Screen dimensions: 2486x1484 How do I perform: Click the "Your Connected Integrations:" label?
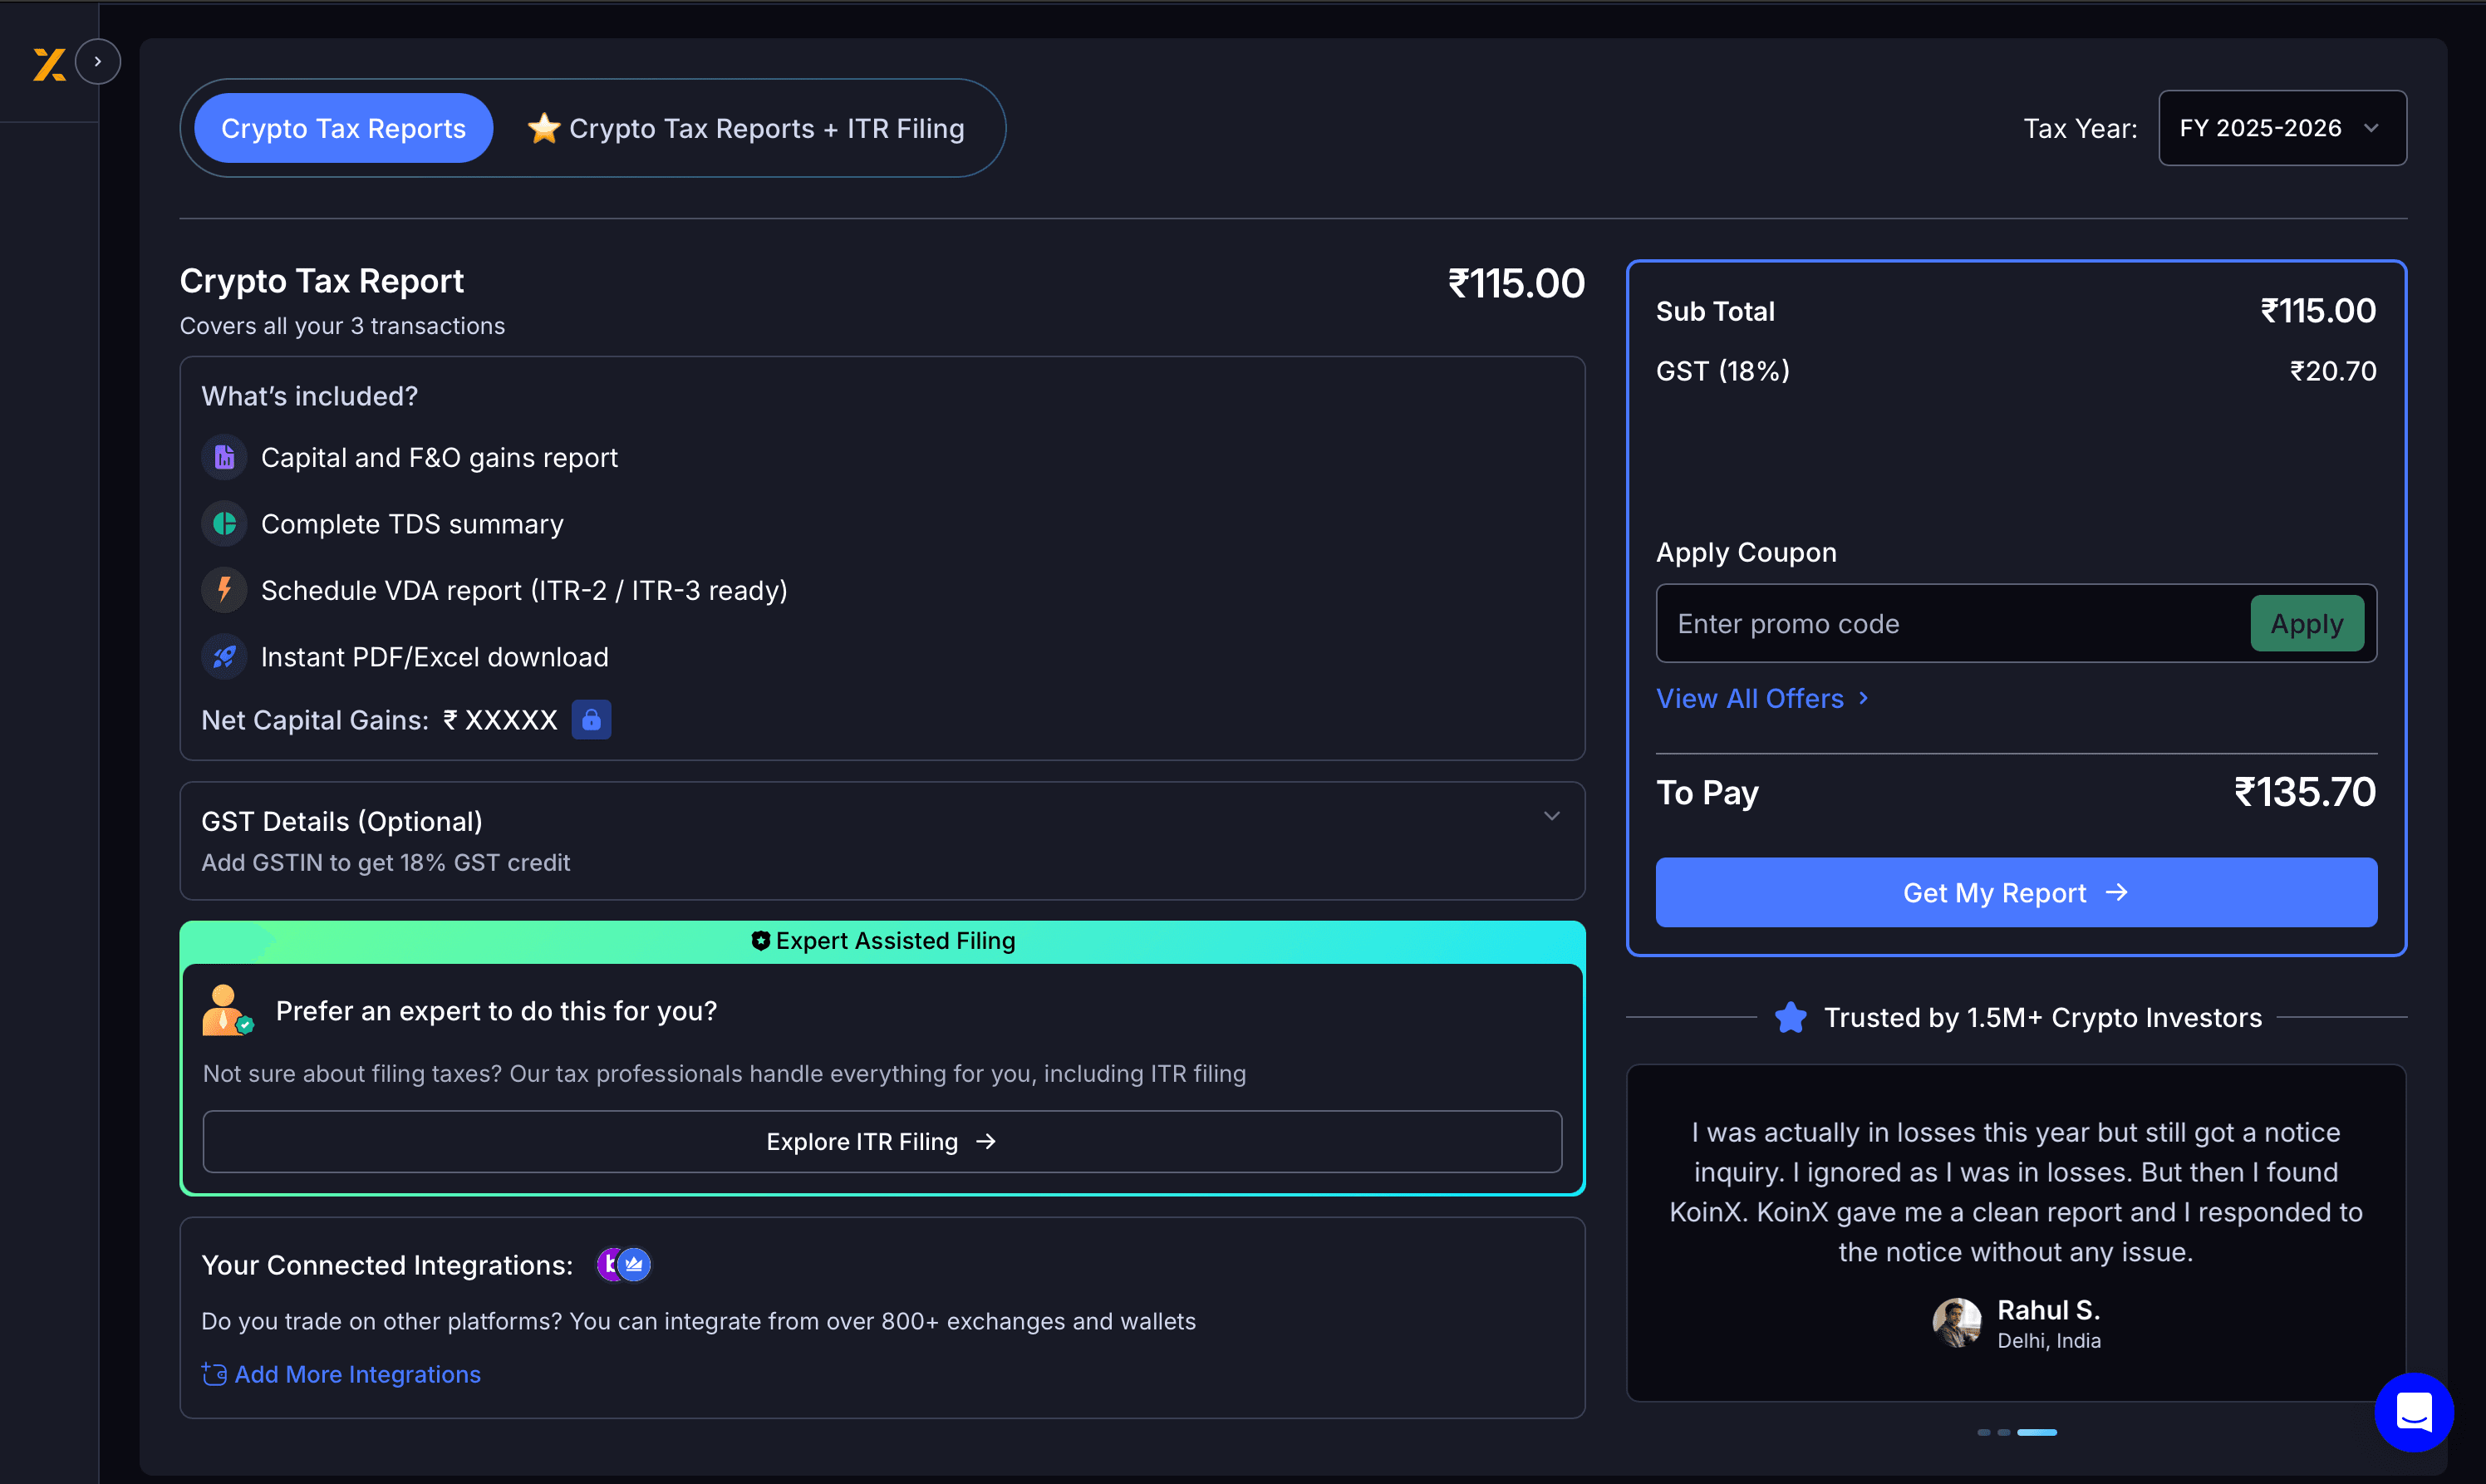pos(387,1266)
